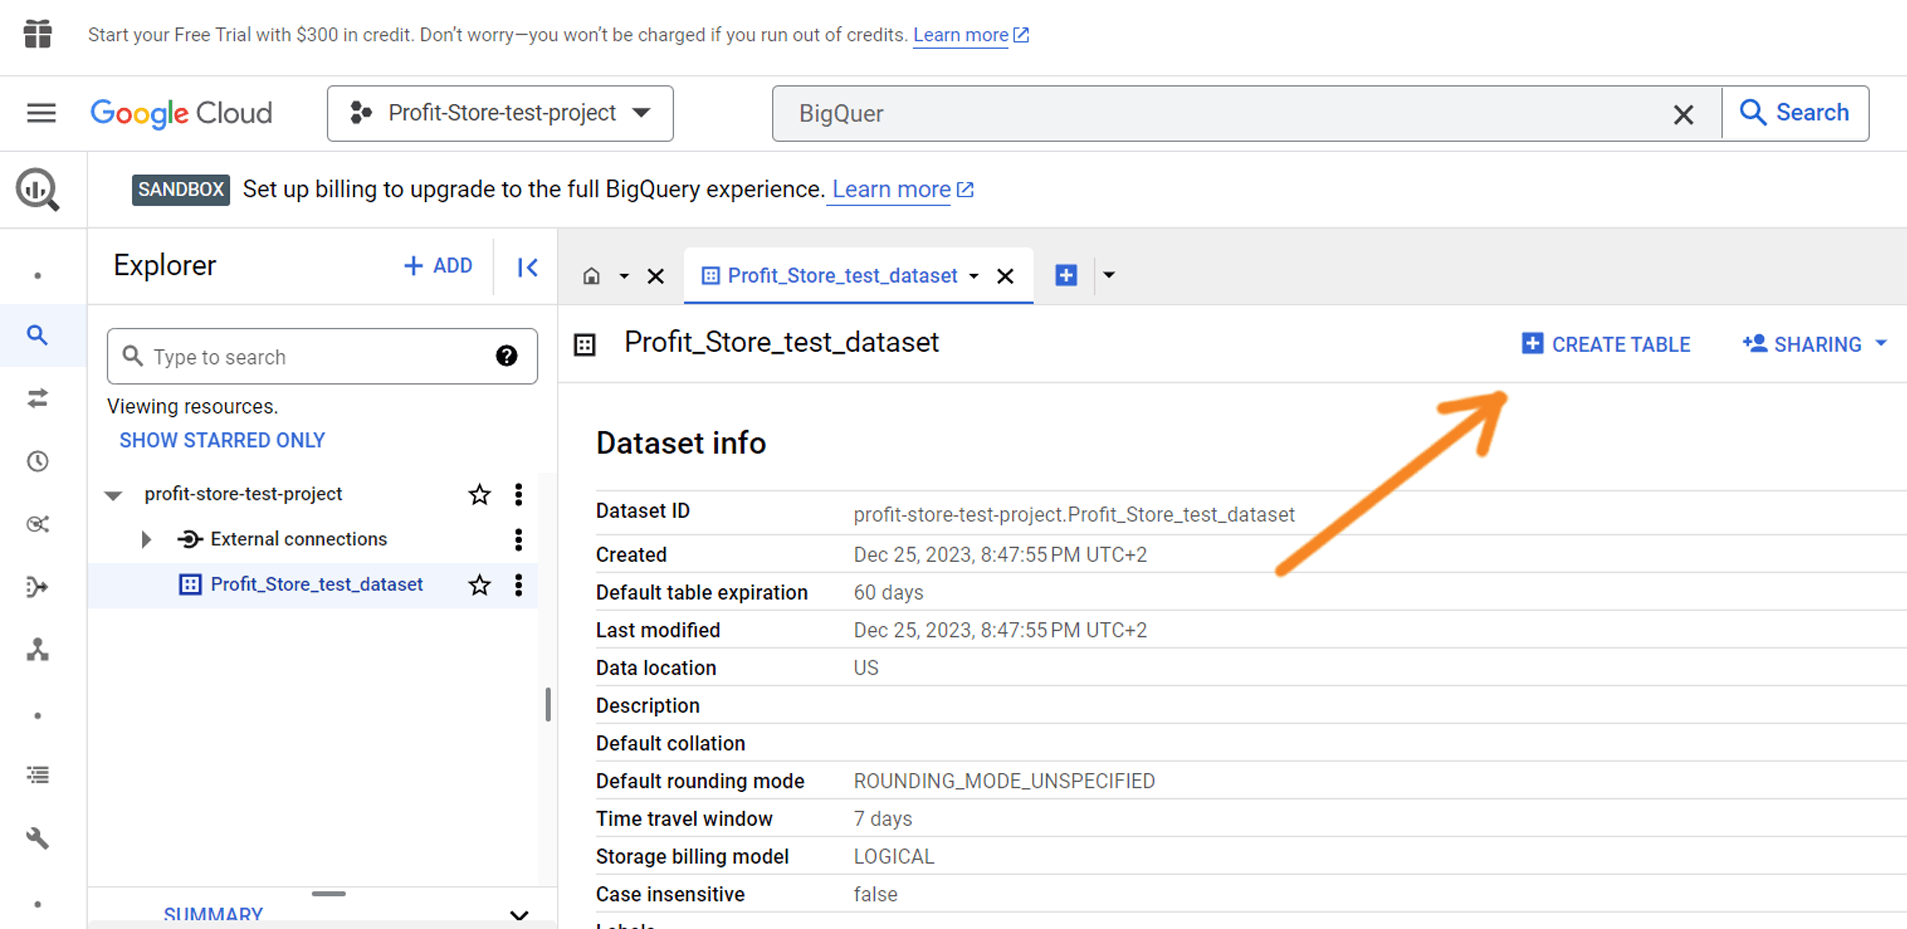The height and width of the screenshot is (929, 1907).
Task: Open actions menu for profit-store-test-project
Action: pyautogui.click(x=518, y=494)
